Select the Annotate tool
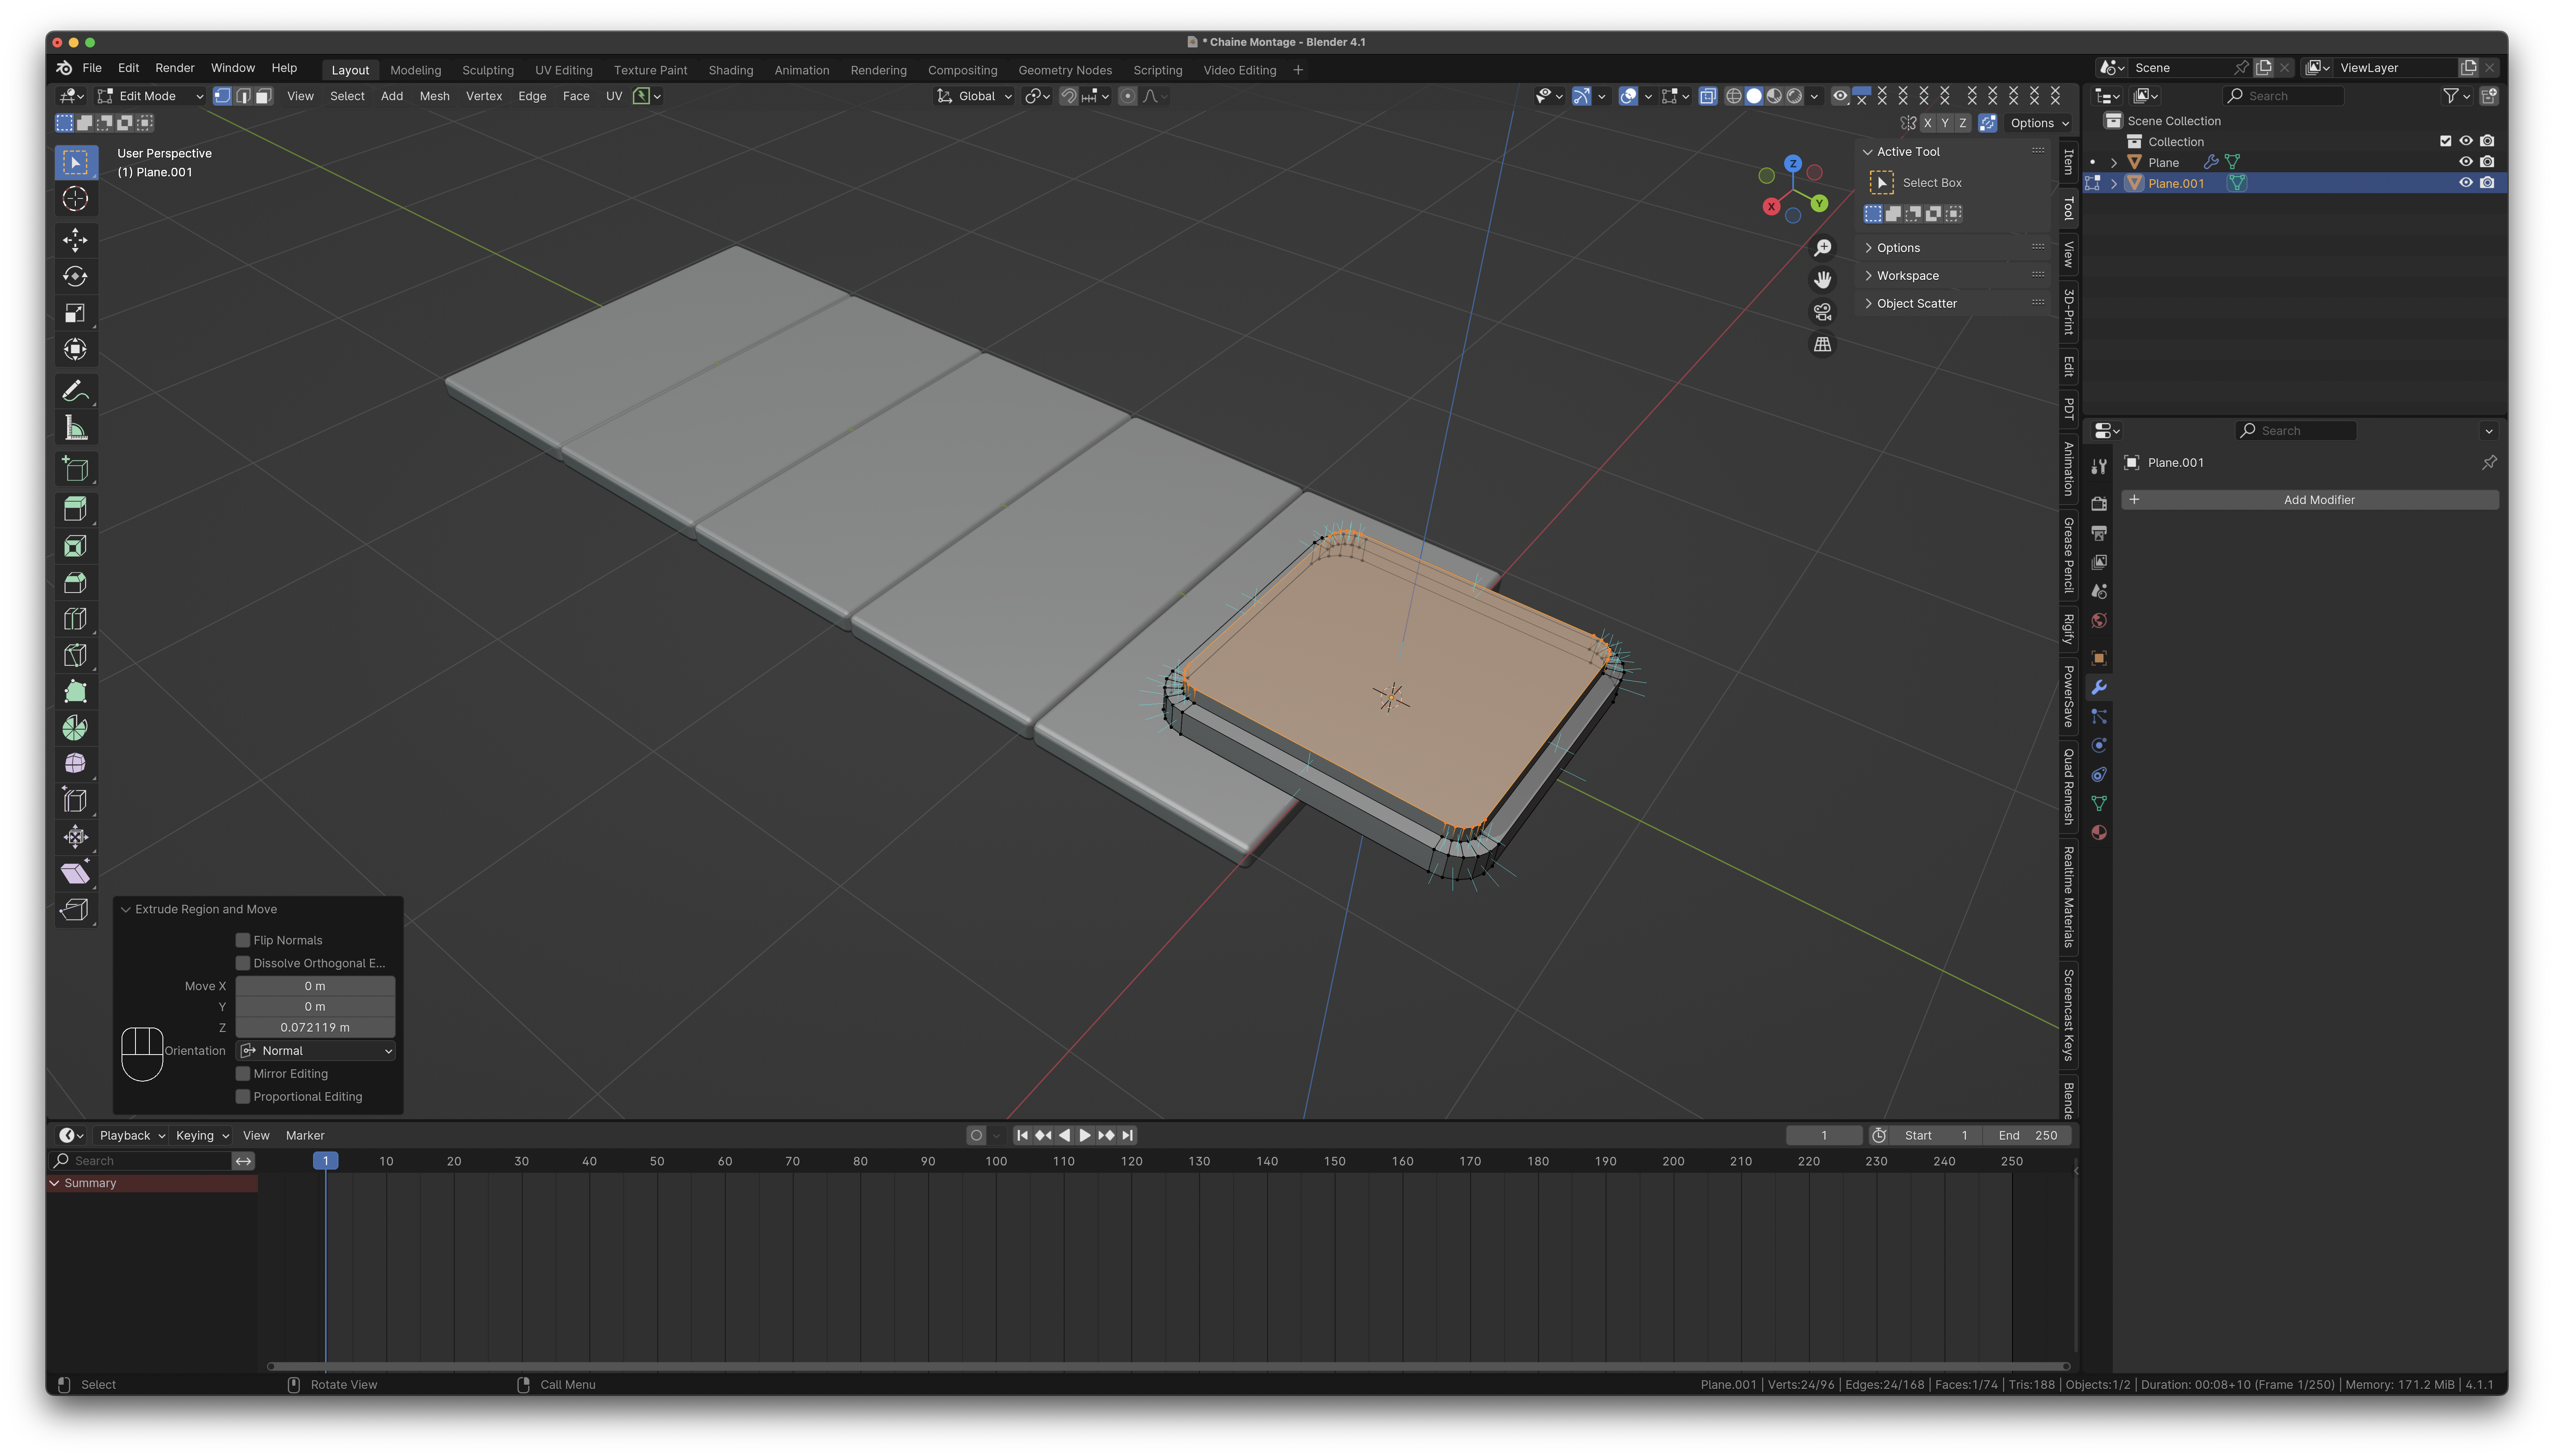The image size is (2554, 1456). [x=75, y=391]
